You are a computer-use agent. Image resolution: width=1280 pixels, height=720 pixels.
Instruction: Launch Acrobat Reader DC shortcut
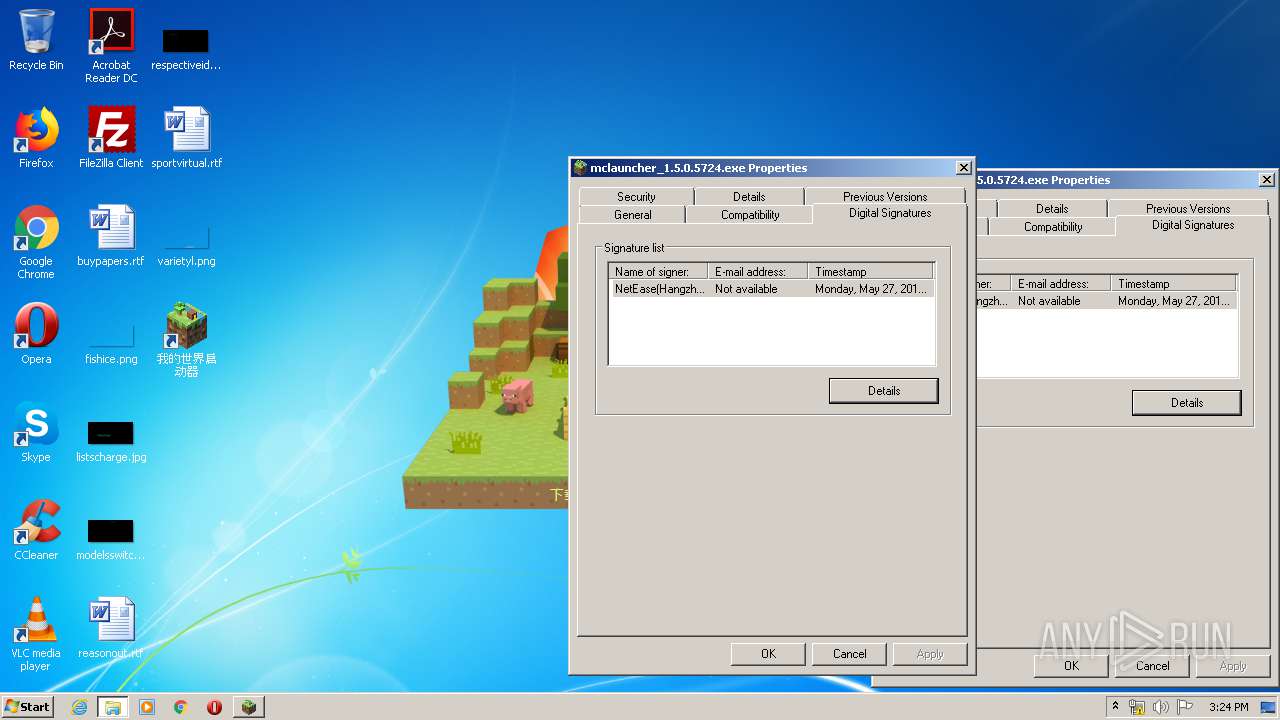(x=111, y=46)
